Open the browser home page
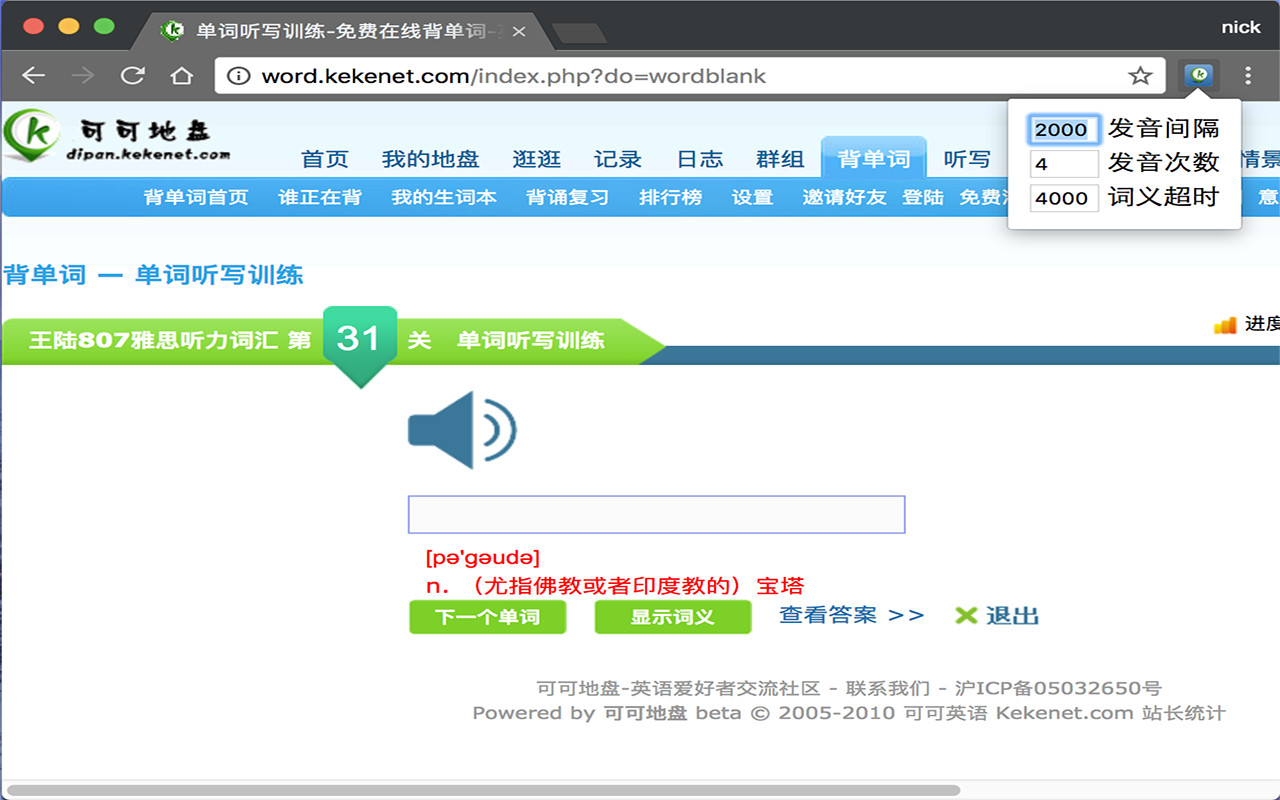 [181, 76]
